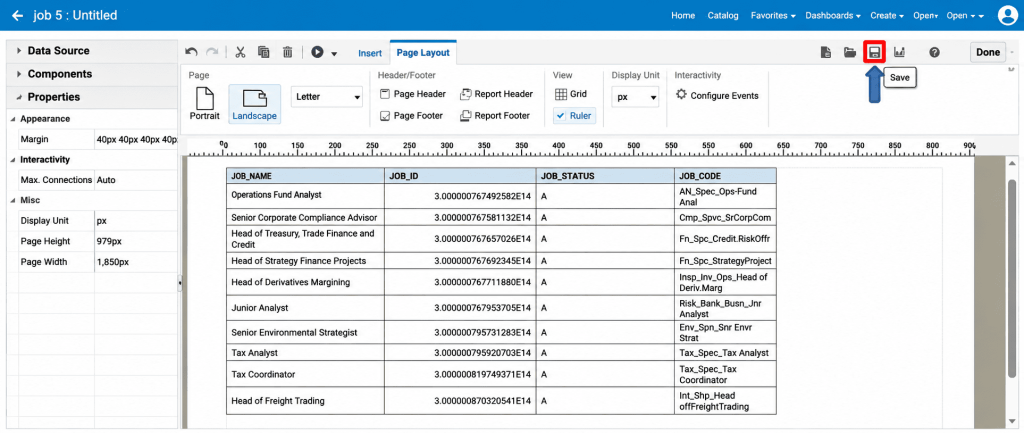Click the Redo arrow icon

click(x=212, y=53)
